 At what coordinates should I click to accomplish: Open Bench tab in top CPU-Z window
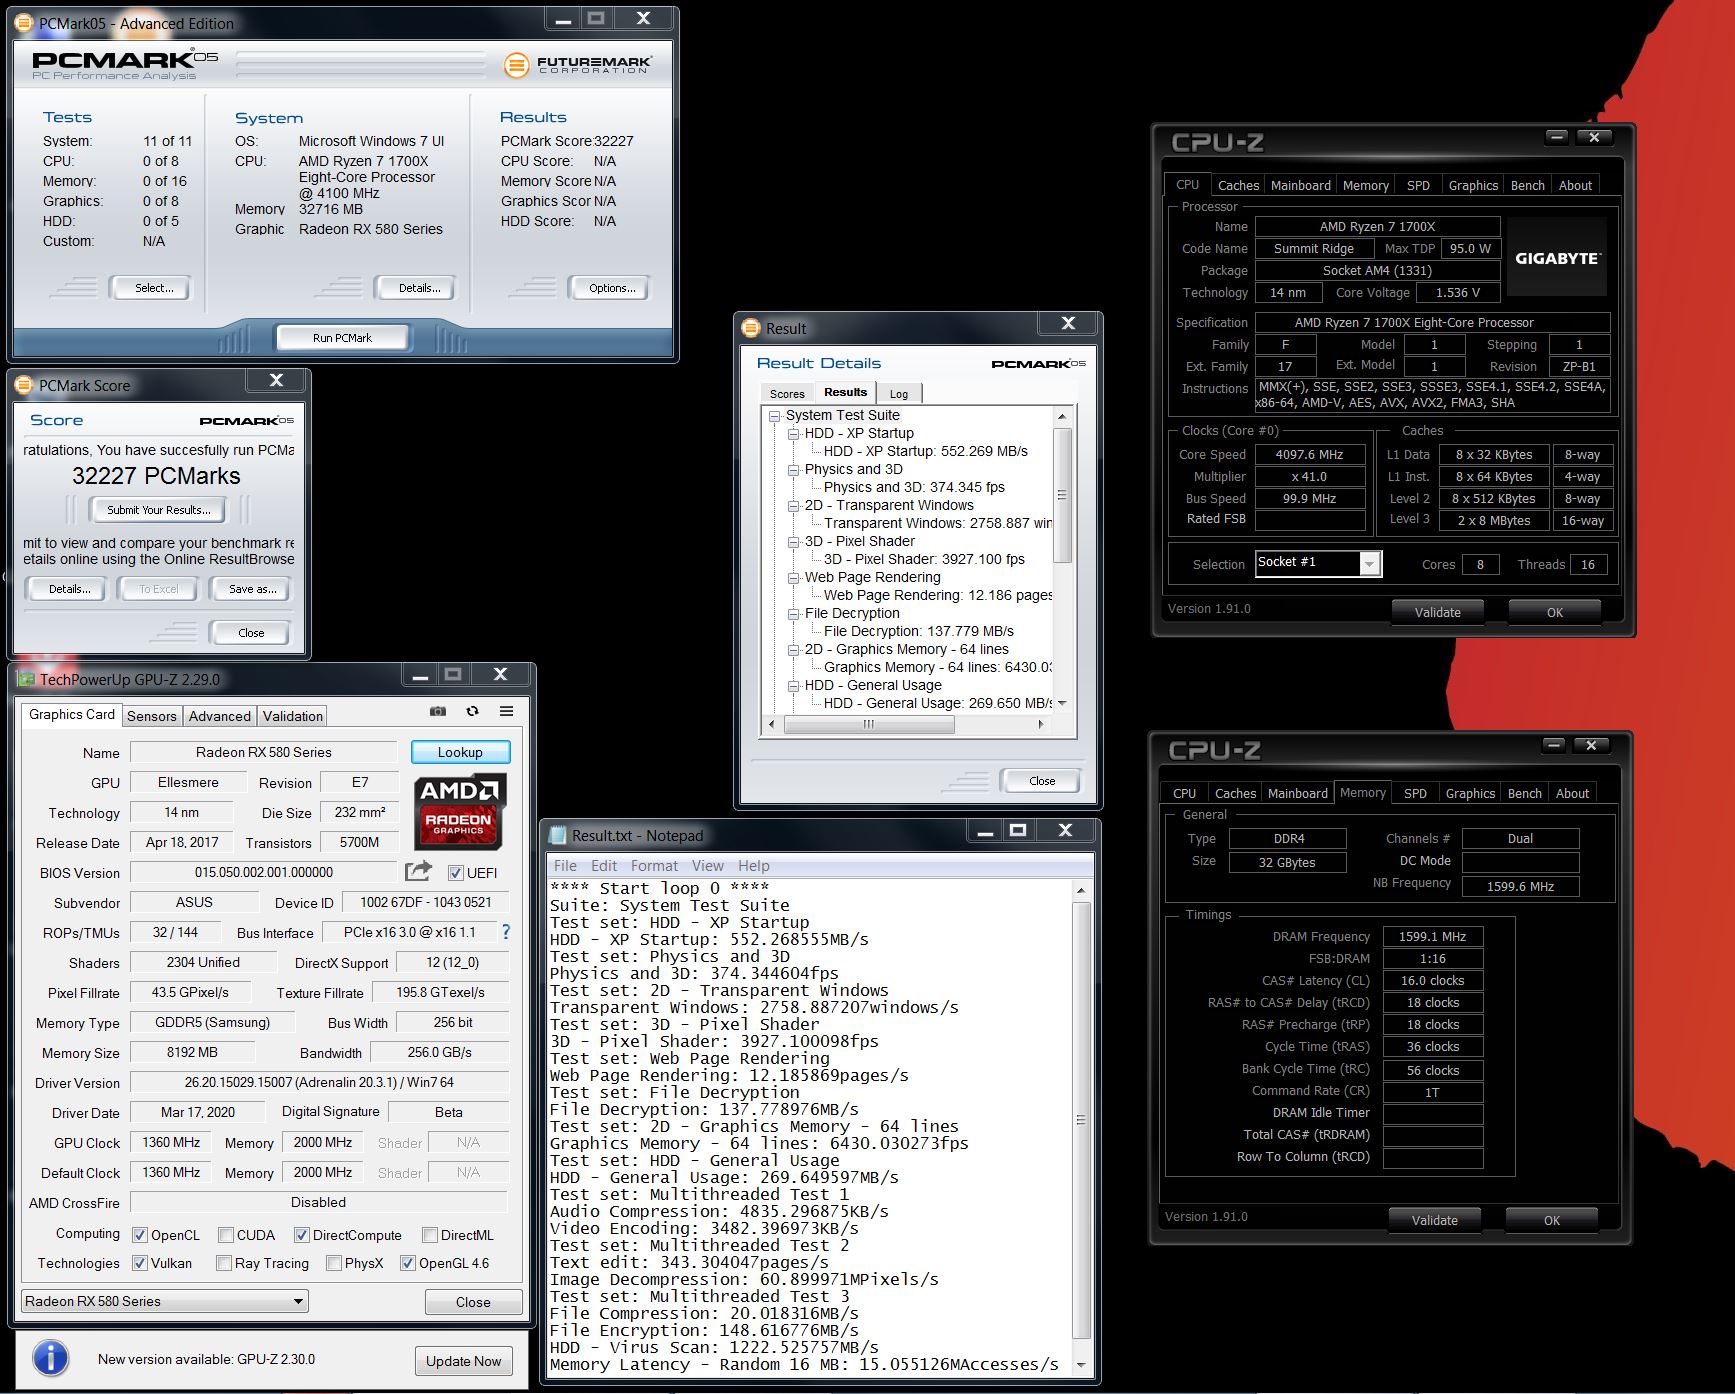point(1527,185)
